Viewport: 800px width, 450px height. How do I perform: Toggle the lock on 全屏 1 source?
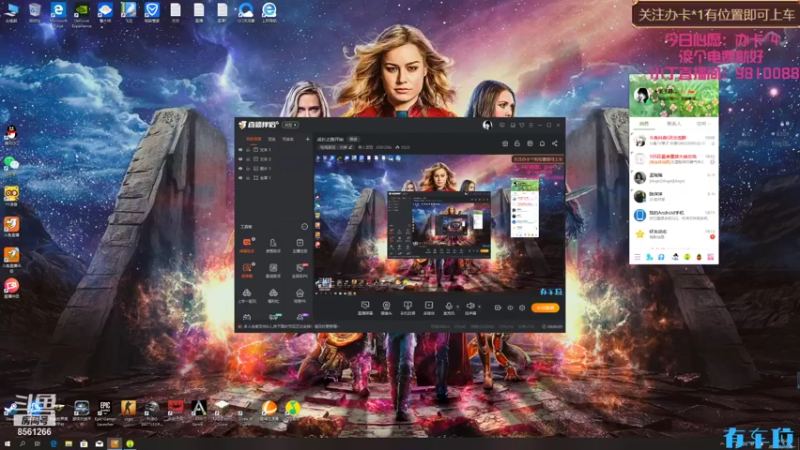point(248,178)
